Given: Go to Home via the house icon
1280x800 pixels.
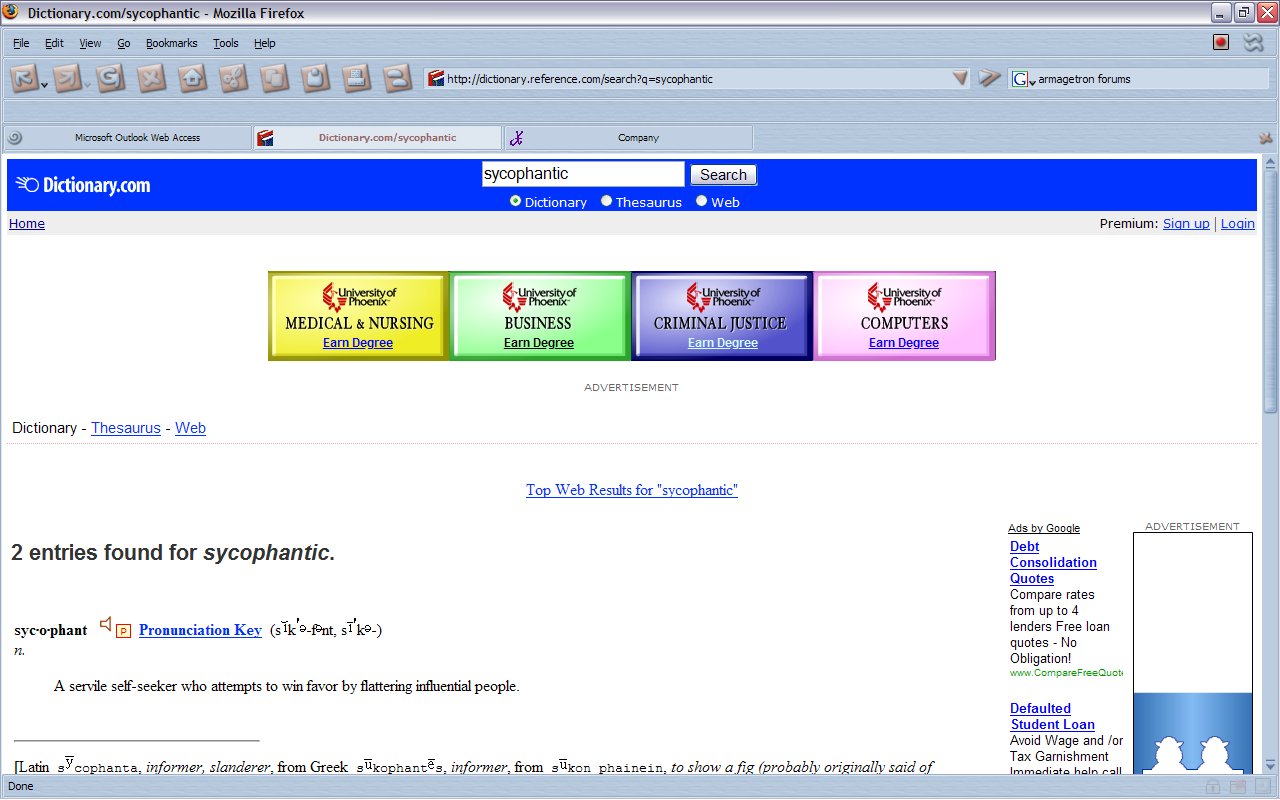Looking at the screenshot, I should coord(192,78).
